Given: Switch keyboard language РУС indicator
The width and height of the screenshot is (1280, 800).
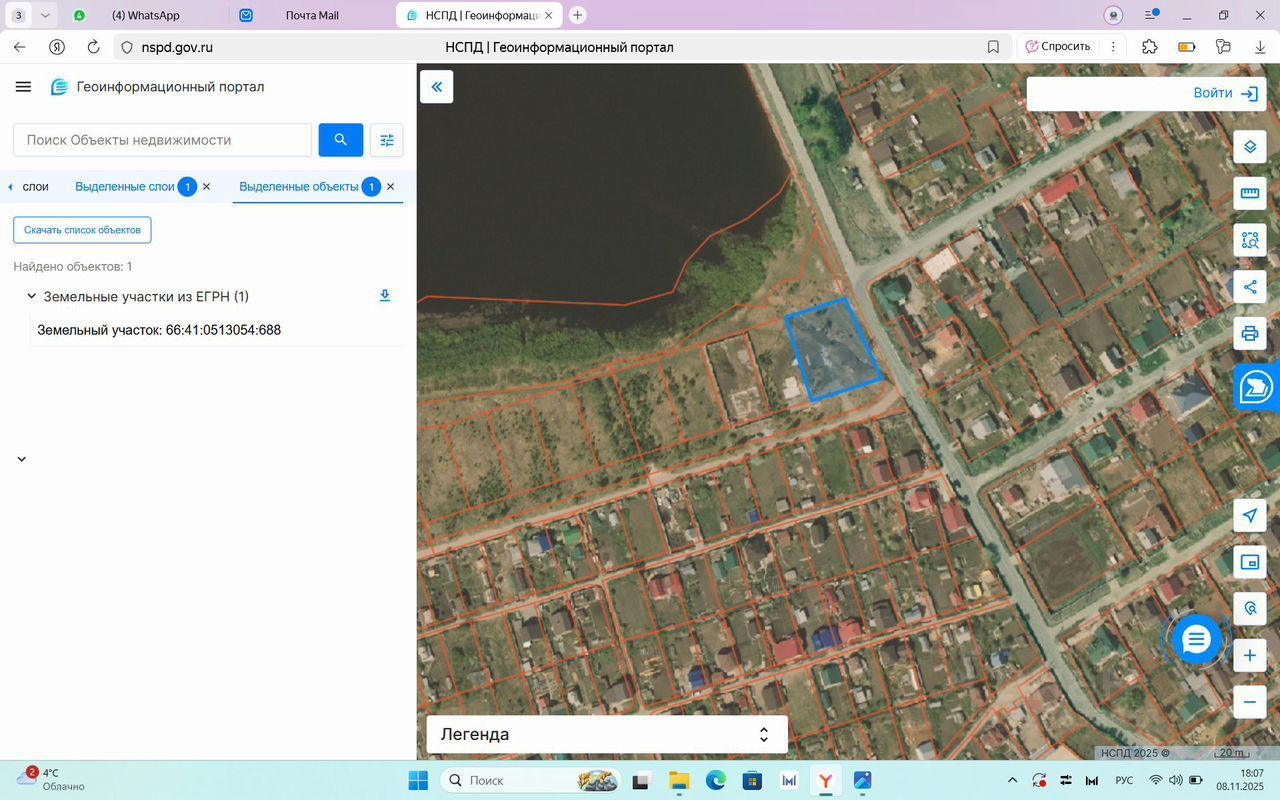Looking at the screenshot, I should [1124, 780].
